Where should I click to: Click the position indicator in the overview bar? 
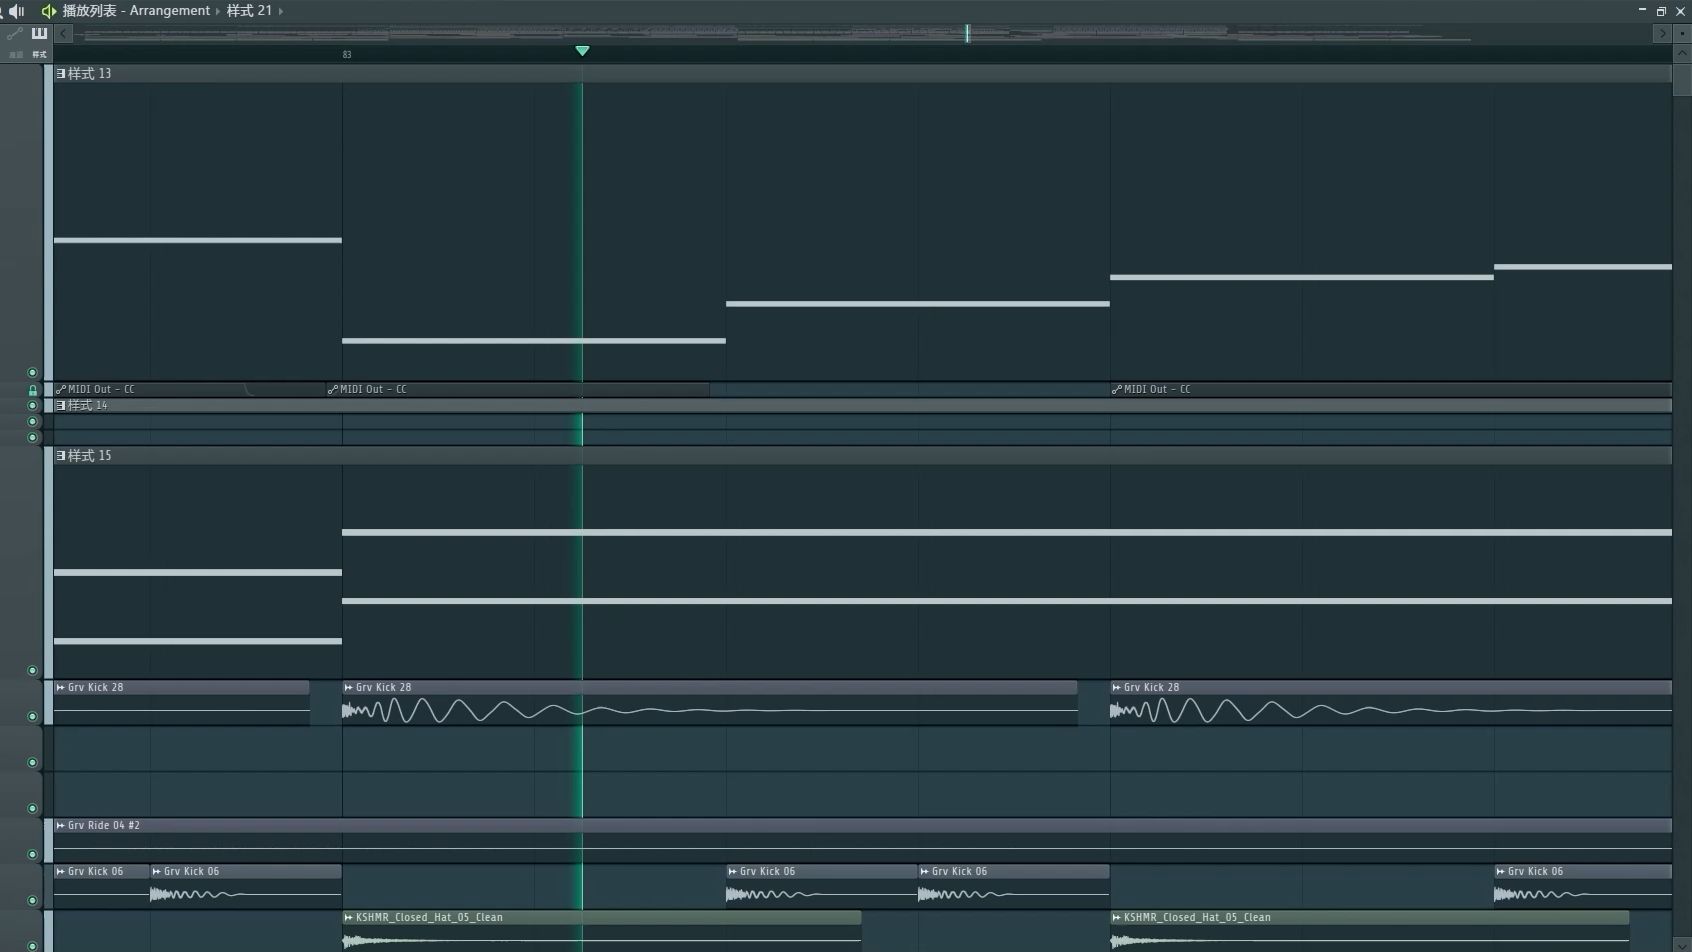point(967,34)
